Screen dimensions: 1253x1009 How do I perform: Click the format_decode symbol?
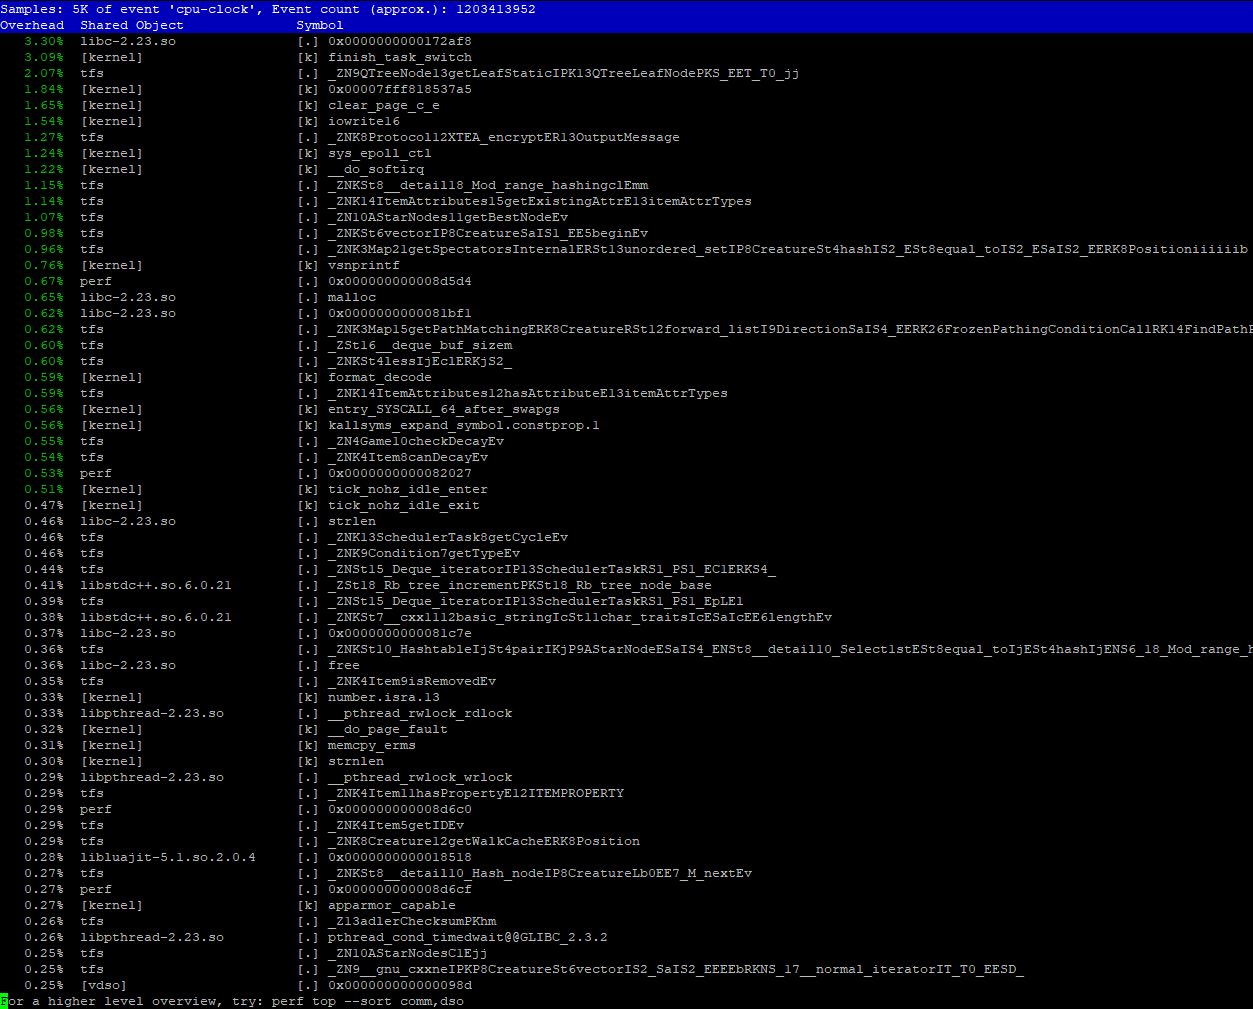pyautogui.click(x=380, y=377)
